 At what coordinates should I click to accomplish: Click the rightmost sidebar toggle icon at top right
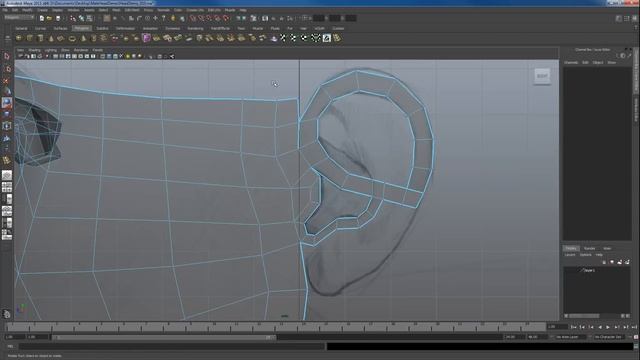tap(634, 18)
